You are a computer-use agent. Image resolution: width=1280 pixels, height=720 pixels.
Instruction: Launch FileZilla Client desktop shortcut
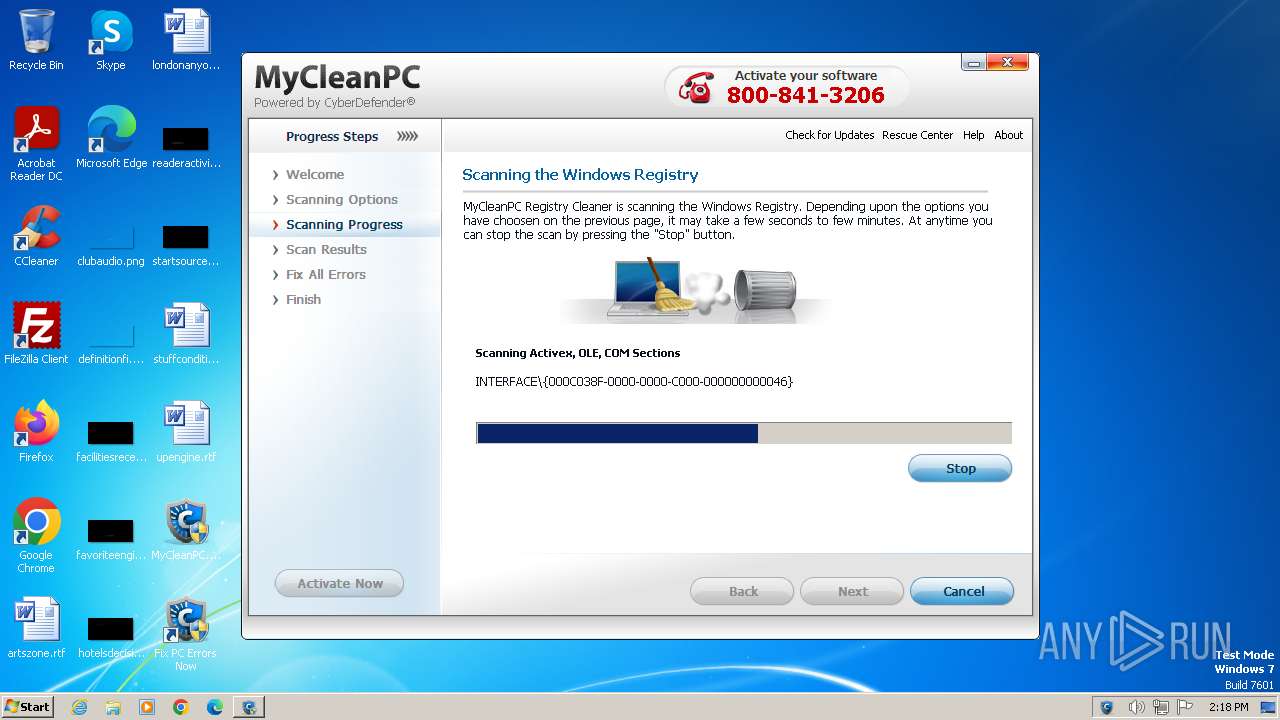click(36, 334)
